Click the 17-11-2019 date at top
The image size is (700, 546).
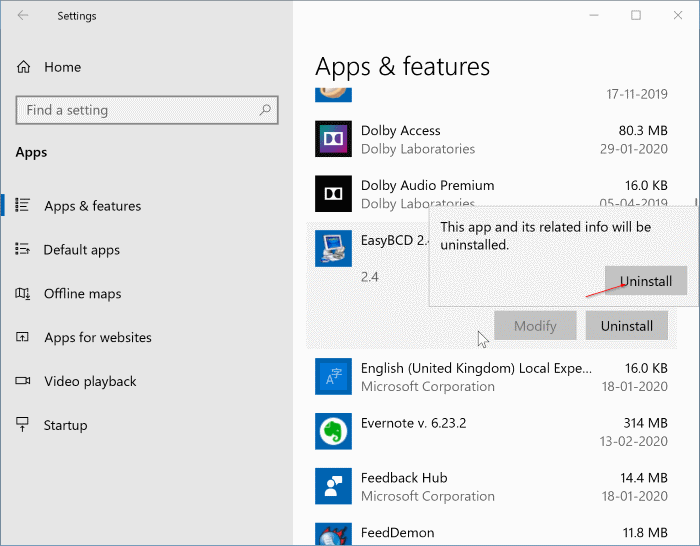pos(637,94)
